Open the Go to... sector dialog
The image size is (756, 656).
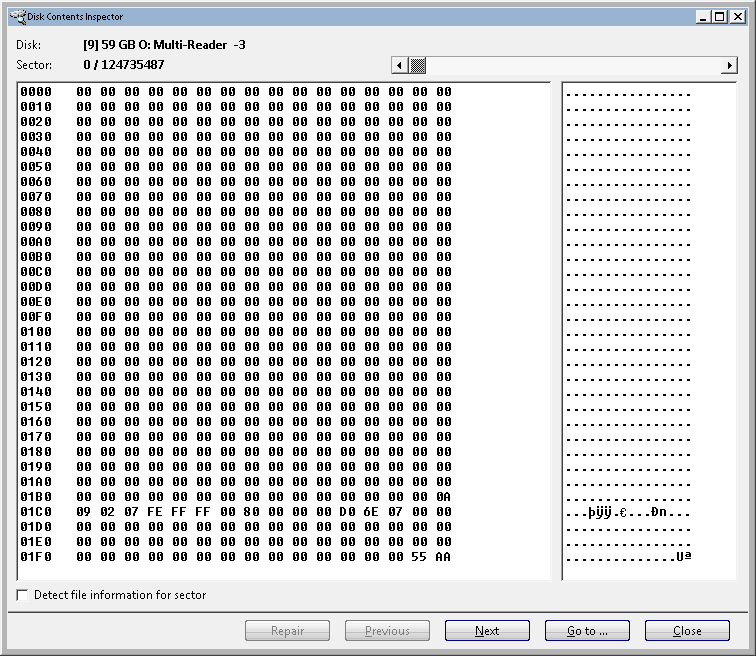pyautogui.click(x=587, y=631)
